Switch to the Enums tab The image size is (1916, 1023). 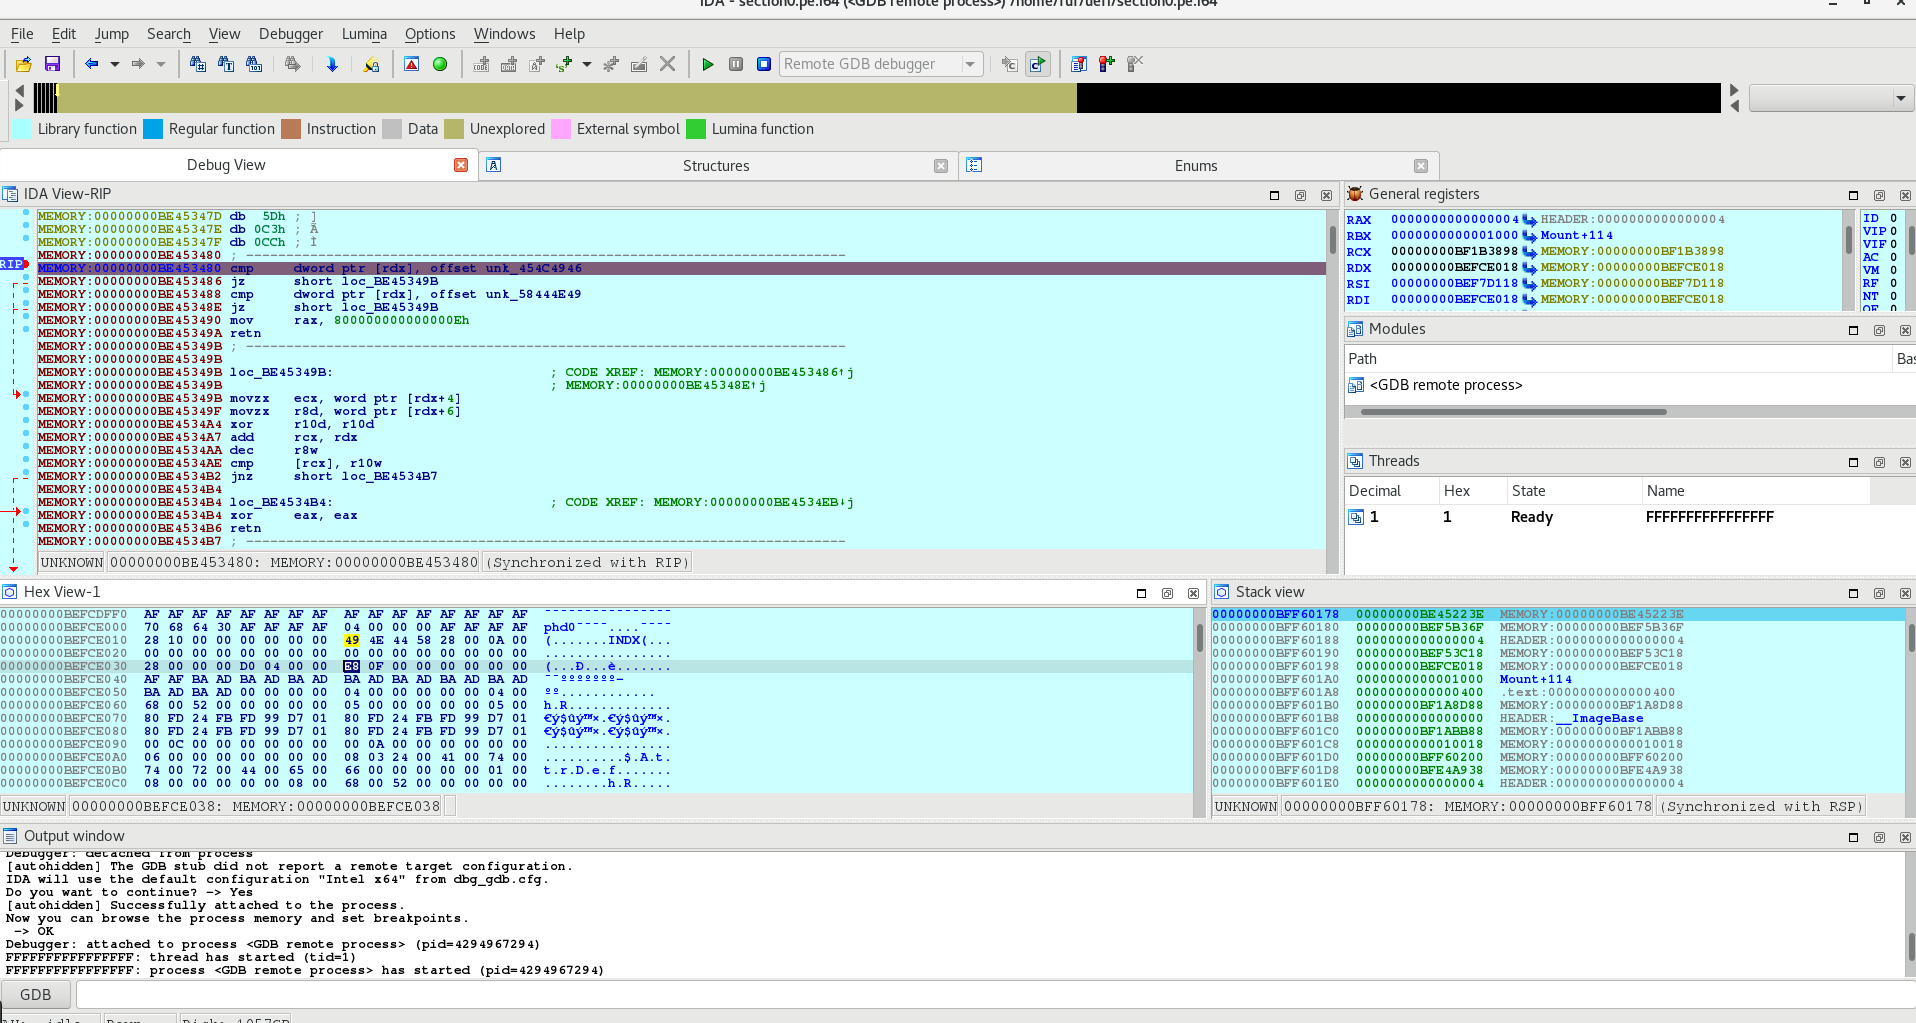click(x=1195, y=166)
